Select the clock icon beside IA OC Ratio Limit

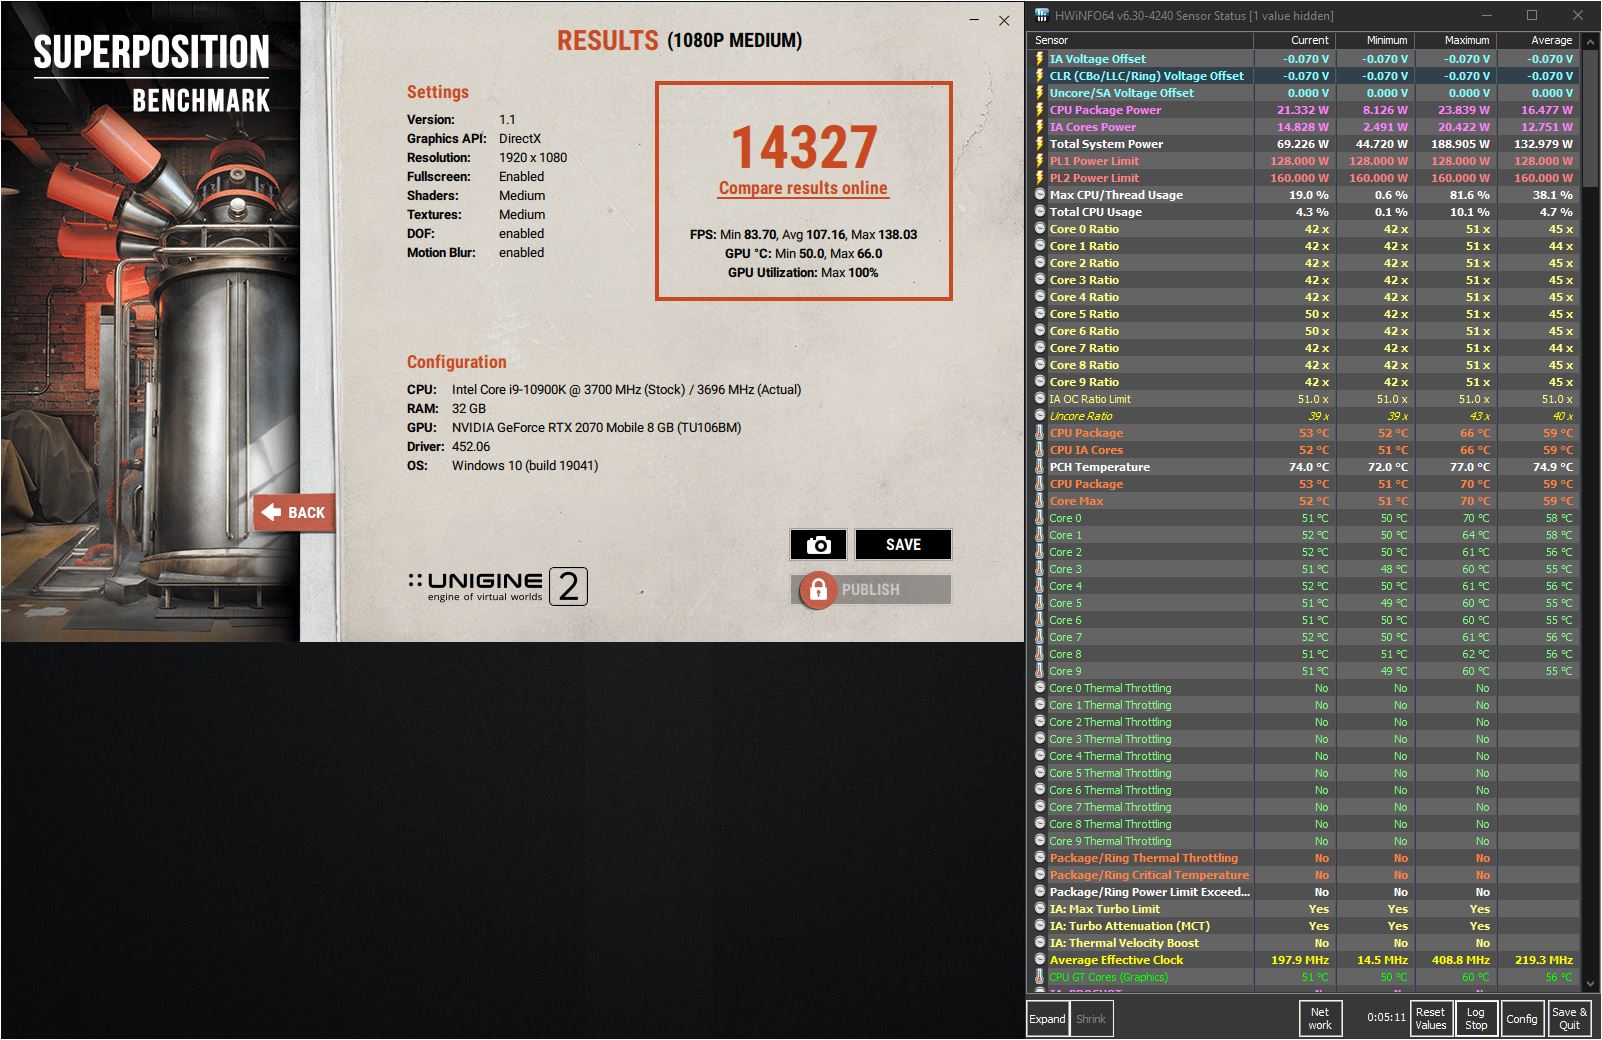pos(1039,399)
